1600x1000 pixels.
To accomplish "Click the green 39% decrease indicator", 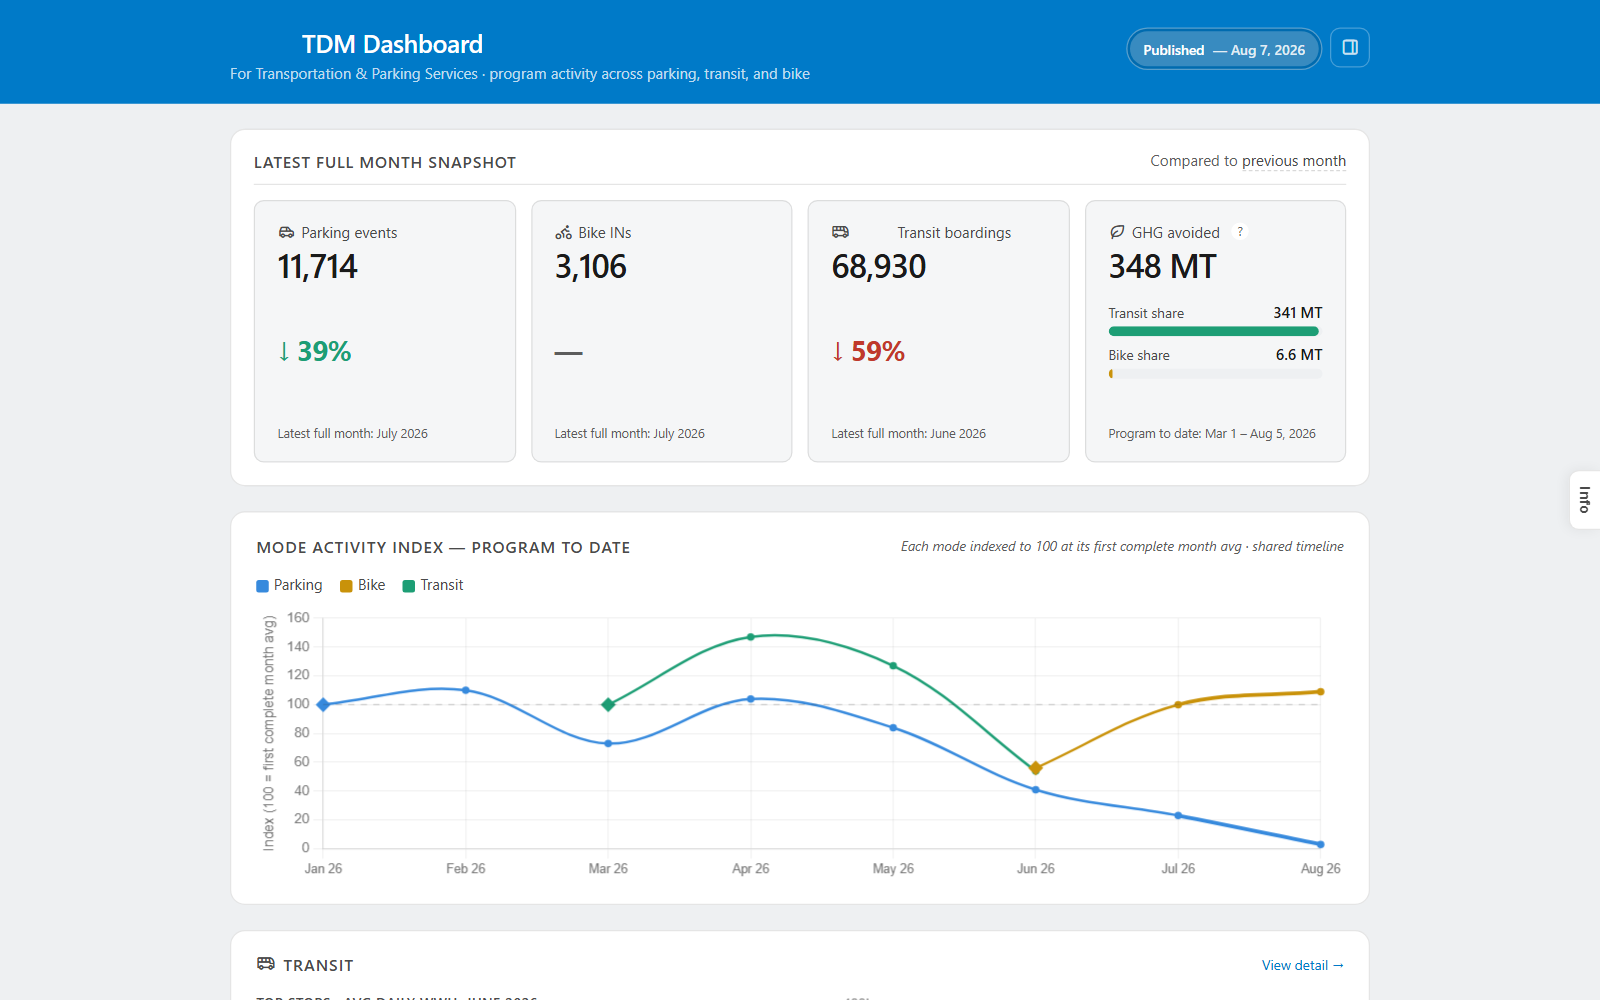I will coord(314,351).
